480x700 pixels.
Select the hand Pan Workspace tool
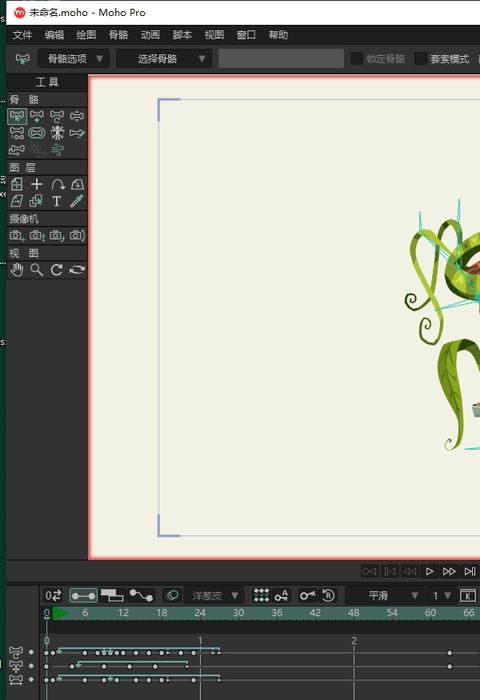pyautogui.click(x=17, y=270)
